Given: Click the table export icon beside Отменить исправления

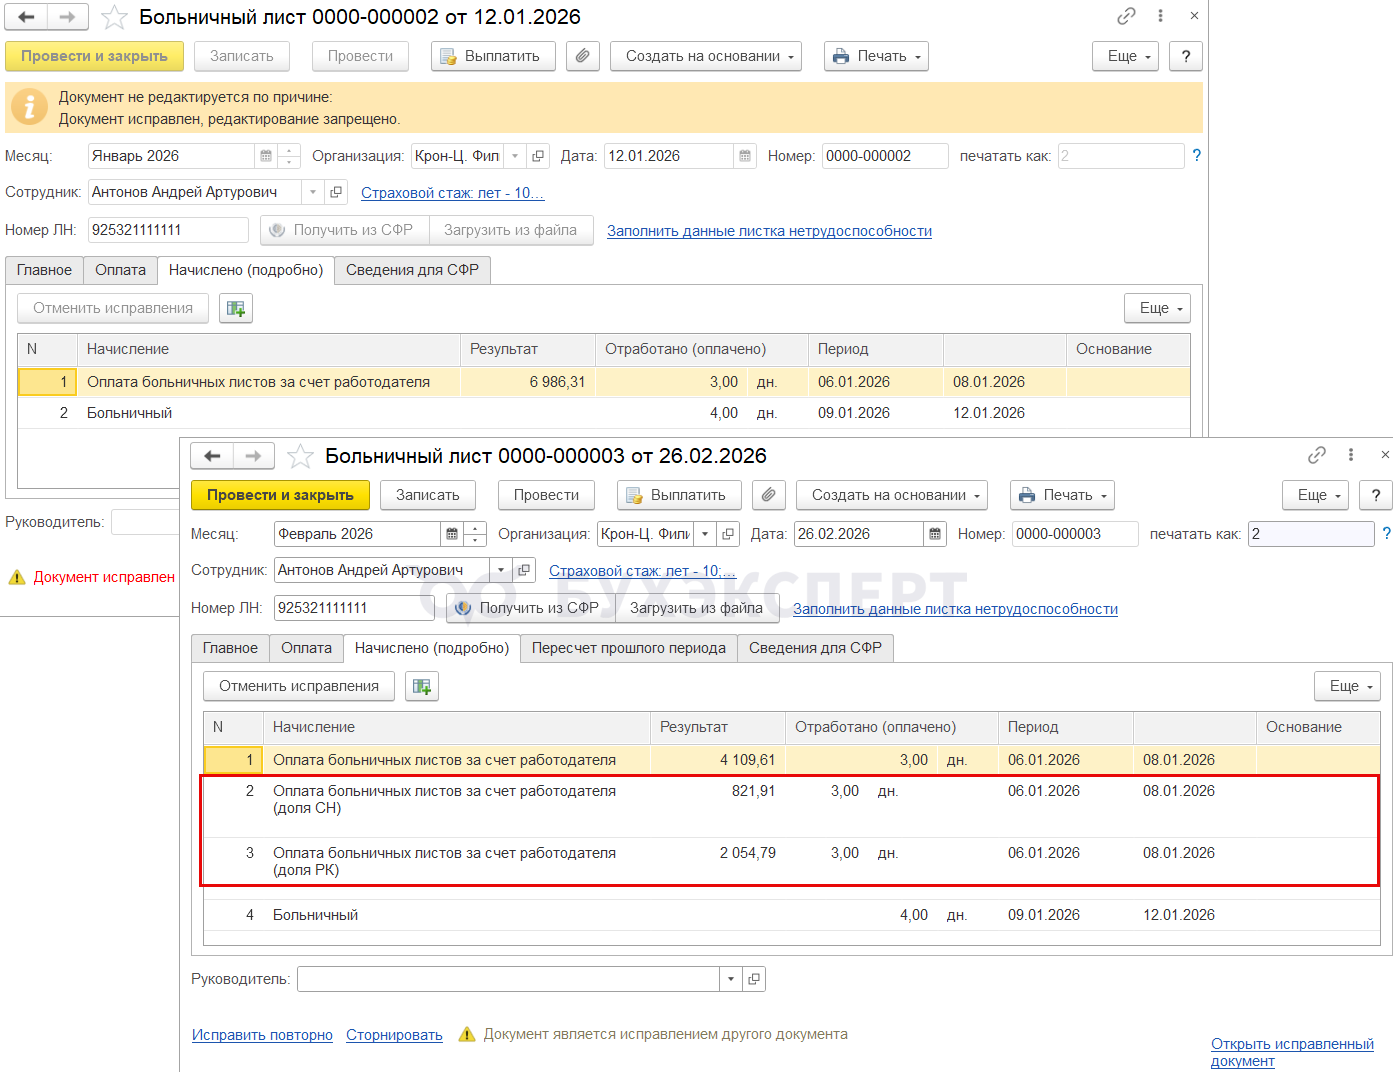Looking at the screenshot, I should (422, 686).
